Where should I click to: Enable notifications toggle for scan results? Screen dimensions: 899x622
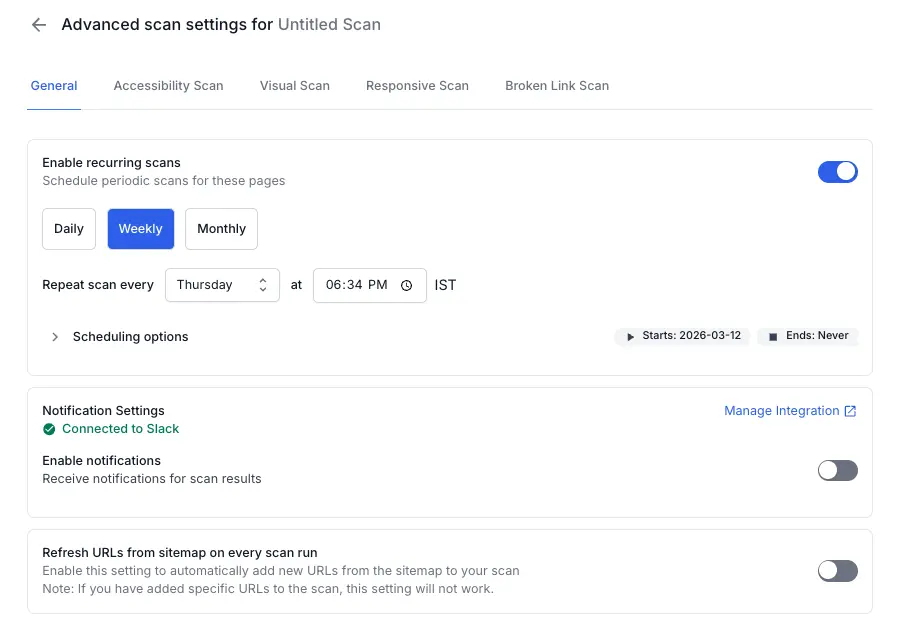click(837, 470)
